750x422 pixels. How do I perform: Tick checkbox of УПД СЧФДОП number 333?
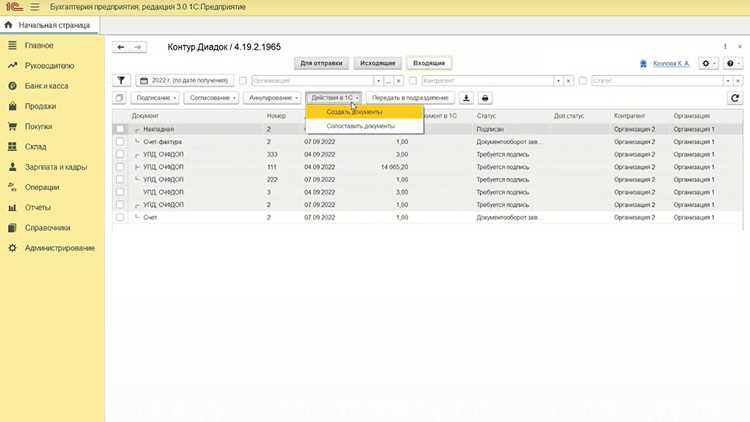[x=120, y=155]
